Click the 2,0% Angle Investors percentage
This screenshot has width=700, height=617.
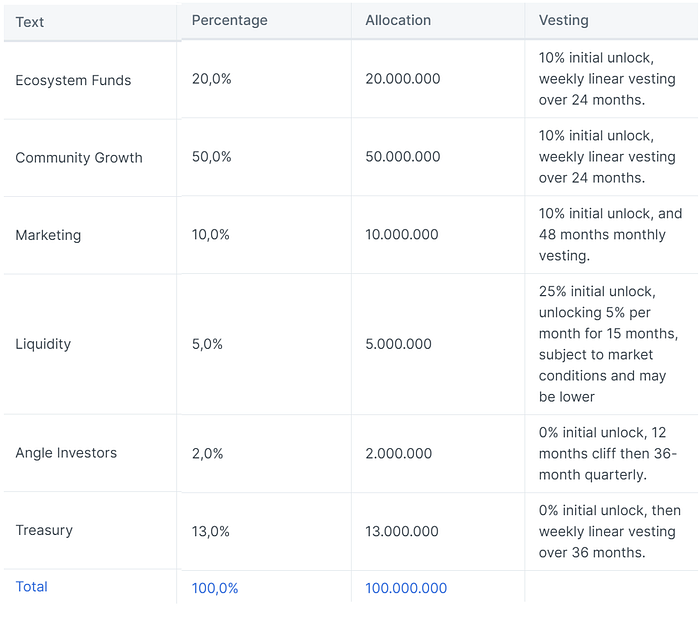click(x=207, y=453)
